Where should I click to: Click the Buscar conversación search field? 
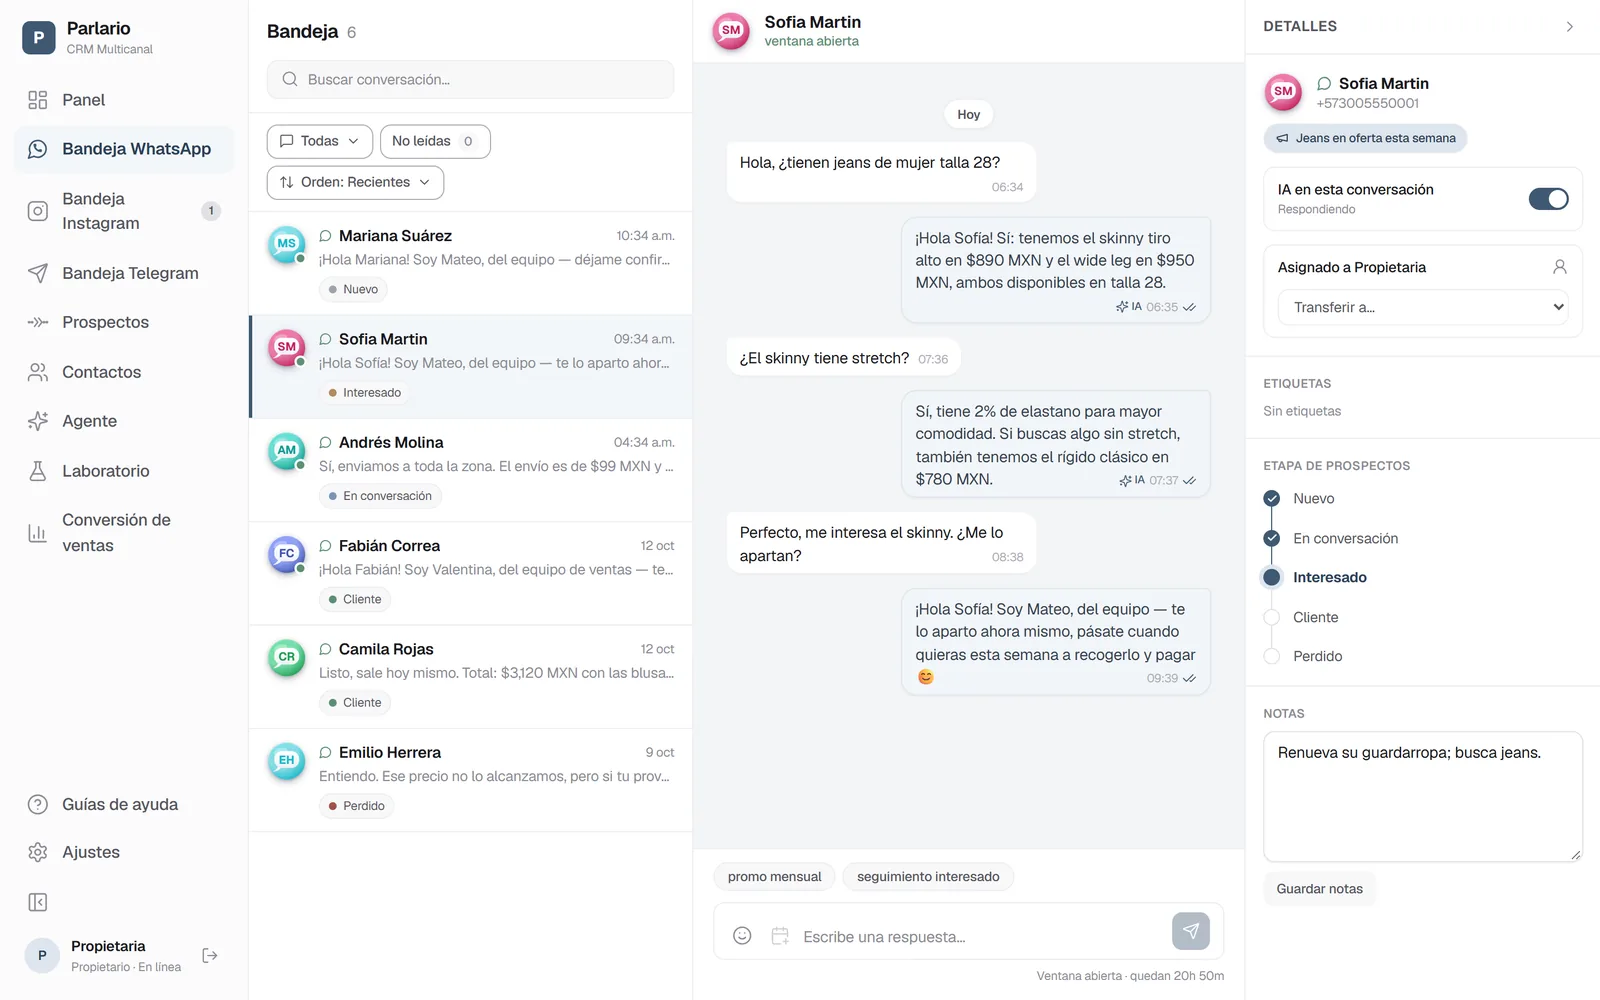(x=470, y=79)
